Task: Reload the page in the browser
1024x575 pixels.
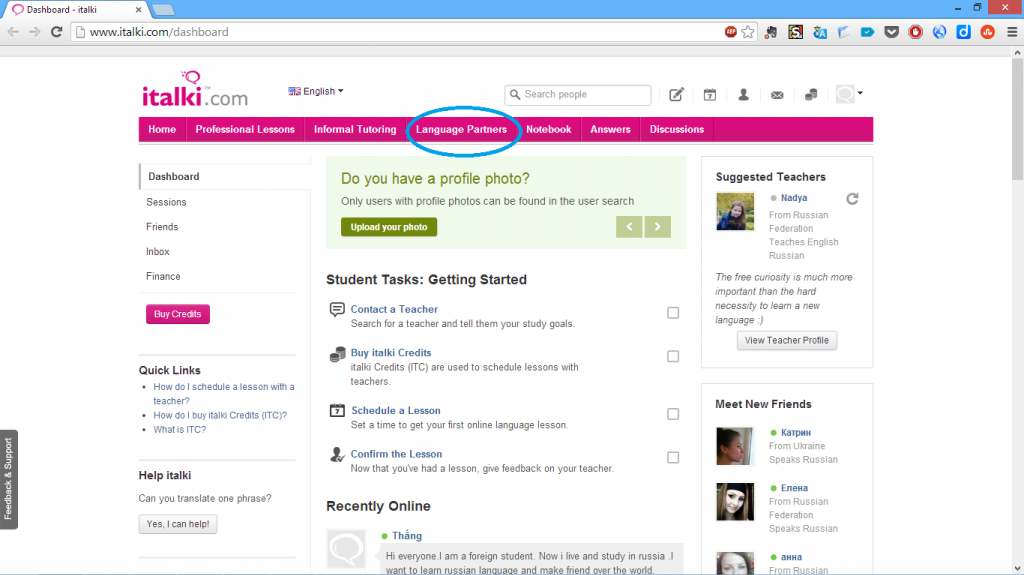Action: 57,31
